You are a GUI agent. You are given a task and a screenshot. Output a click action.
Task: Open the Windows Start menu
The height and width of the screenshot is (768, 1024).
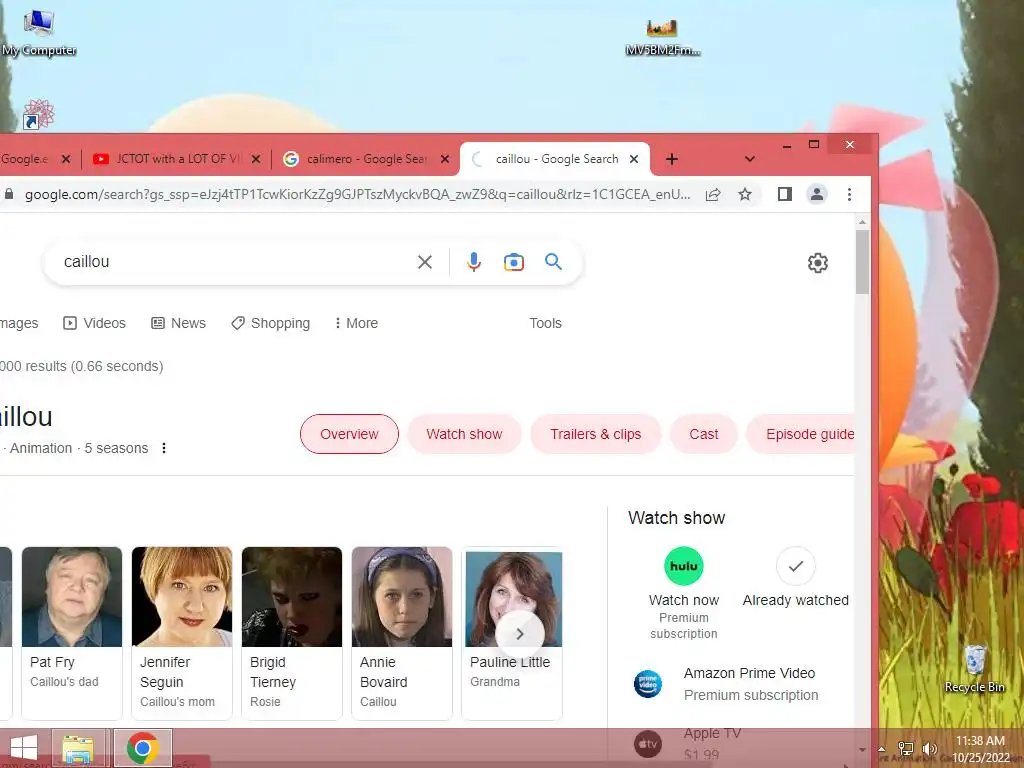tap(24, 748)
